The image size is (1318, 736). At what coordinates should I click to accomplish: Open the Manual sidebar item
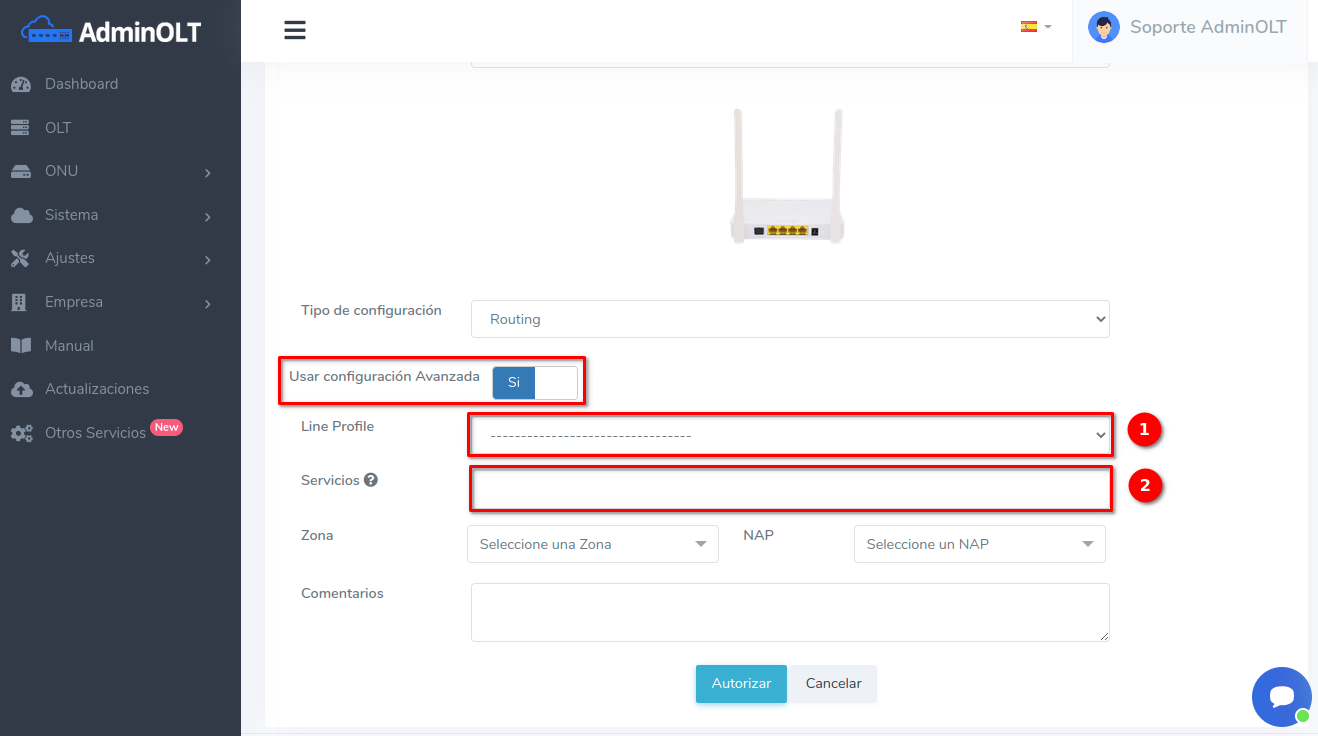pos(69,346)
